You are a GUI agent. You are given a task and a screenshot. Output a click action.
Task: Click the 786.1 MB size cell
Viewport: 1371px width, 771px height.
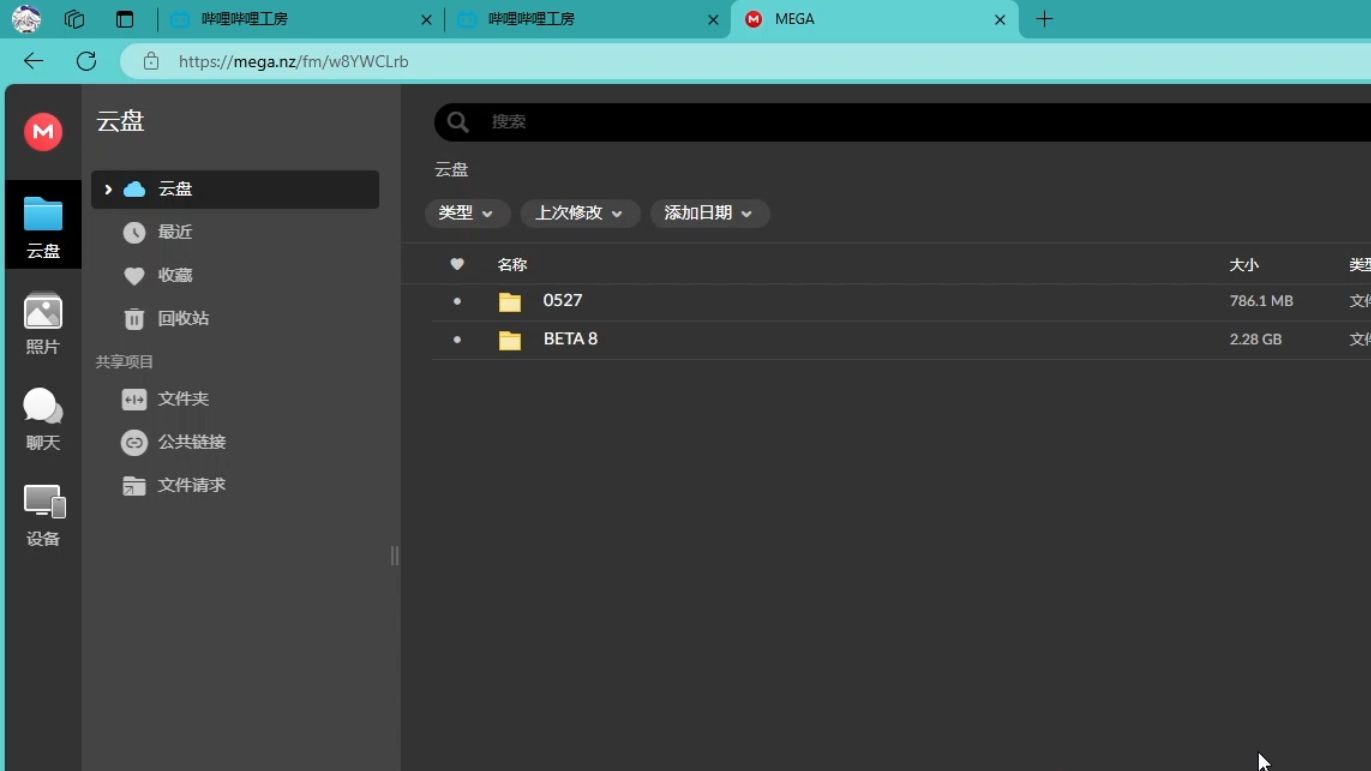[1261, 301]
